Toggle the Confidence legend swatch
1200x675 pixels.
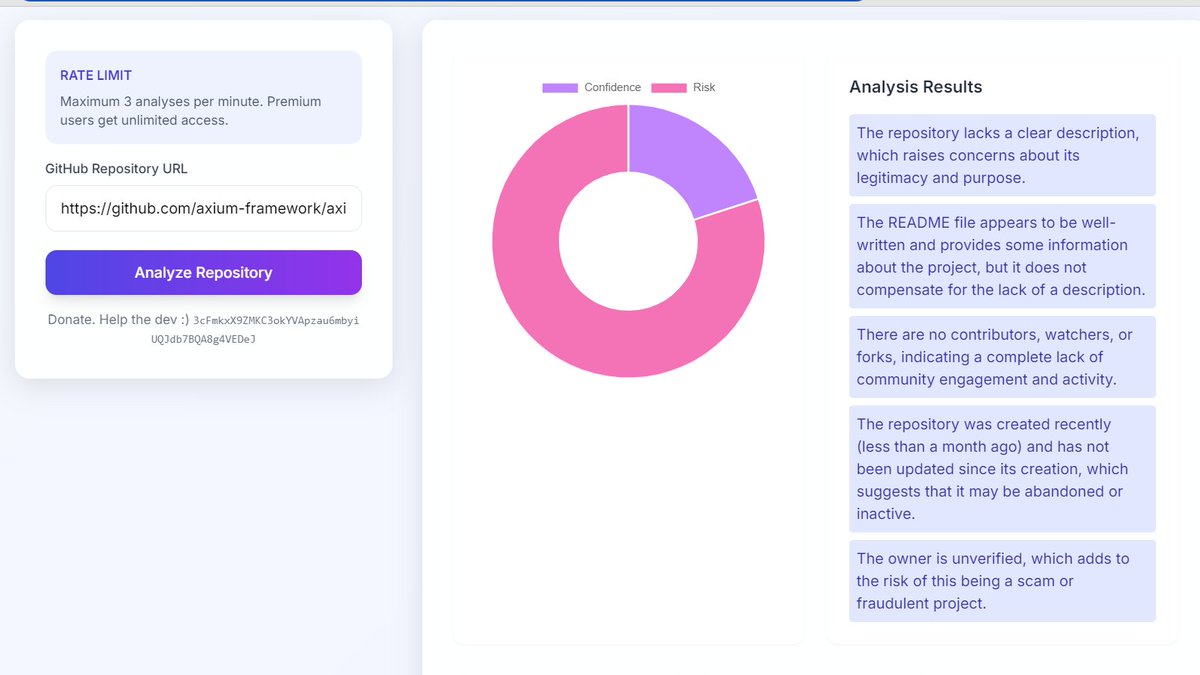click(560, 87)
